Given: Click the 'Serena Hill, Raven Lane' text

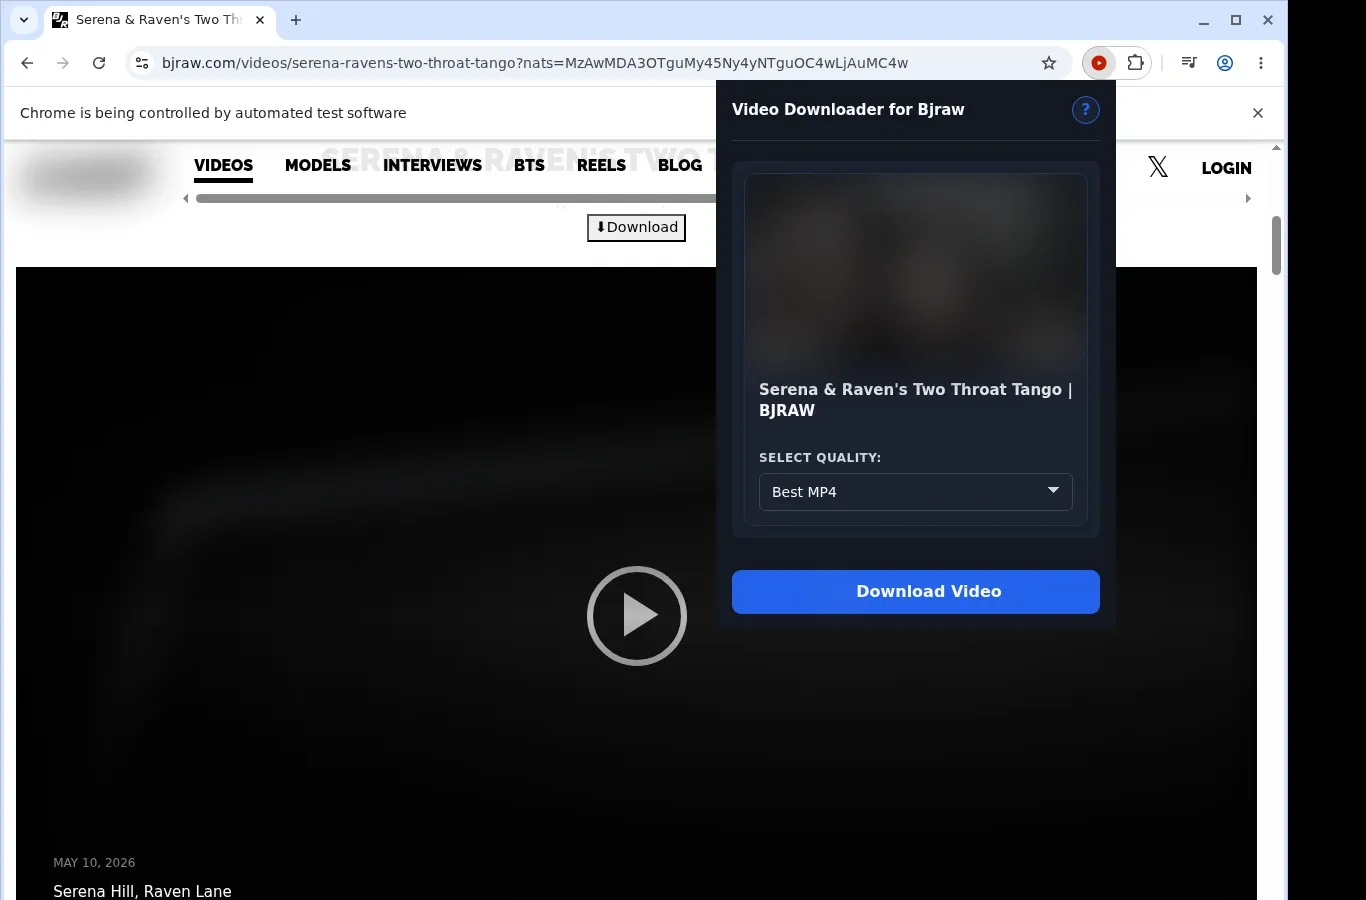Looking at the screenshot, I should point(142,891).
